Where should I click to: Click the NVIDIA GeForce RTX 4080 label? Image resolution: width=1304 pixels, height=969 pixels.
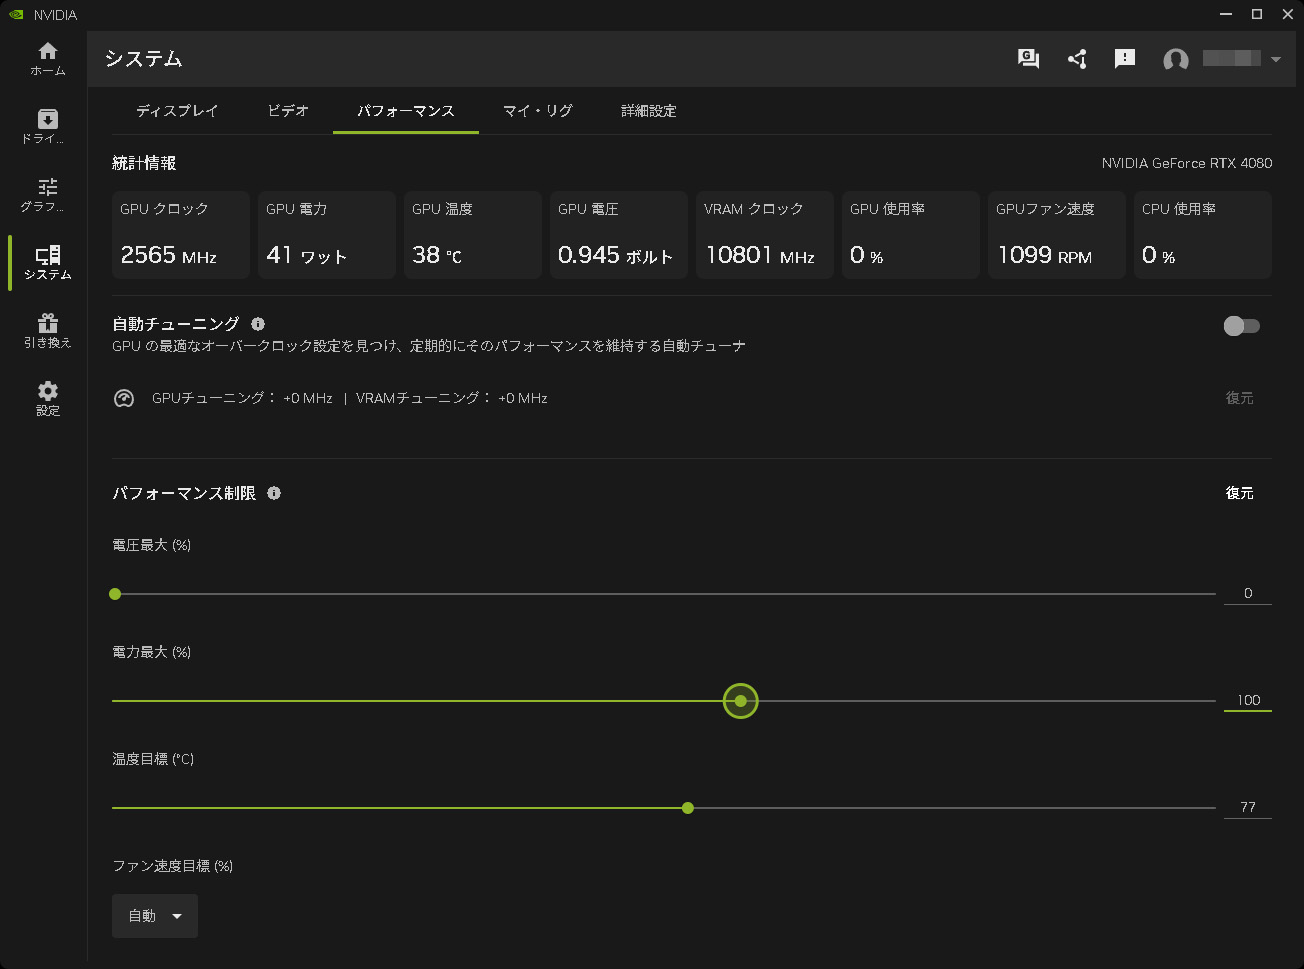click(x=1187, y=163)
